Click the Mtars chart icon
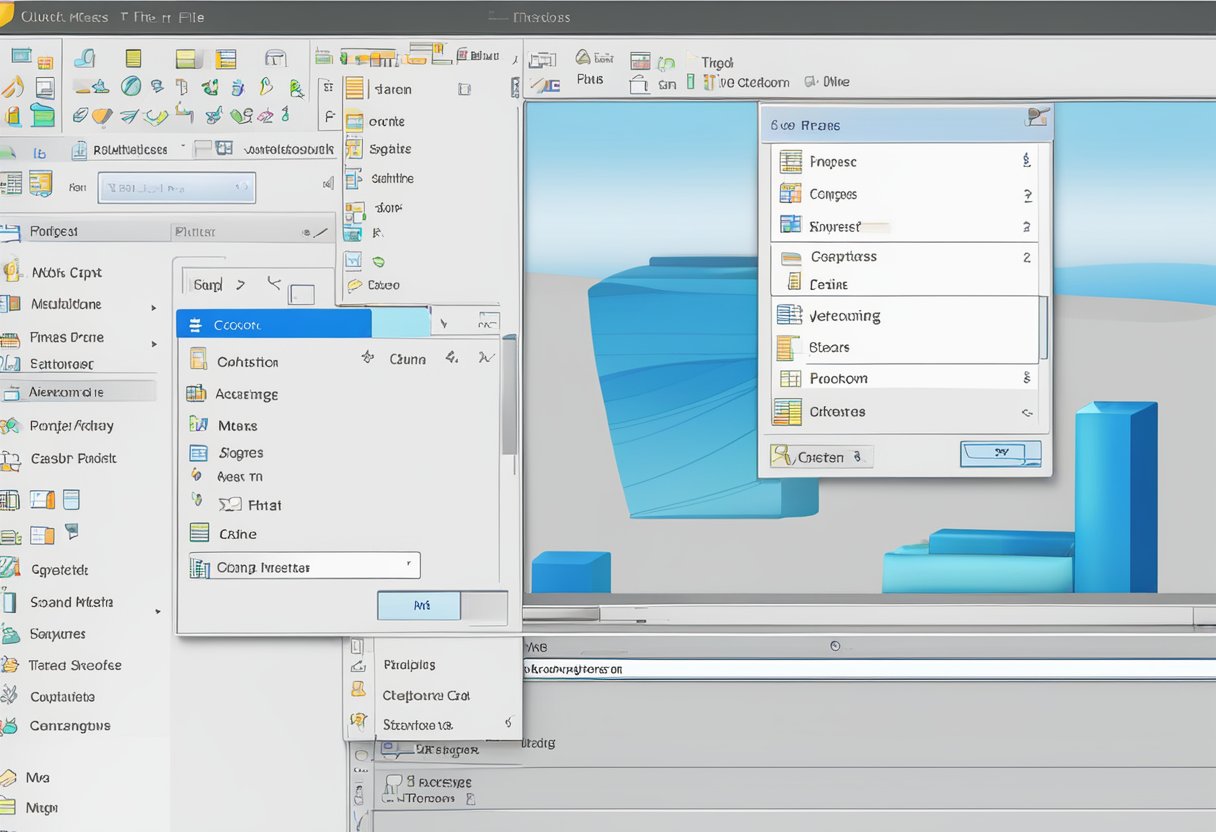Screen dimensions: 1216x832 point(198,425)
